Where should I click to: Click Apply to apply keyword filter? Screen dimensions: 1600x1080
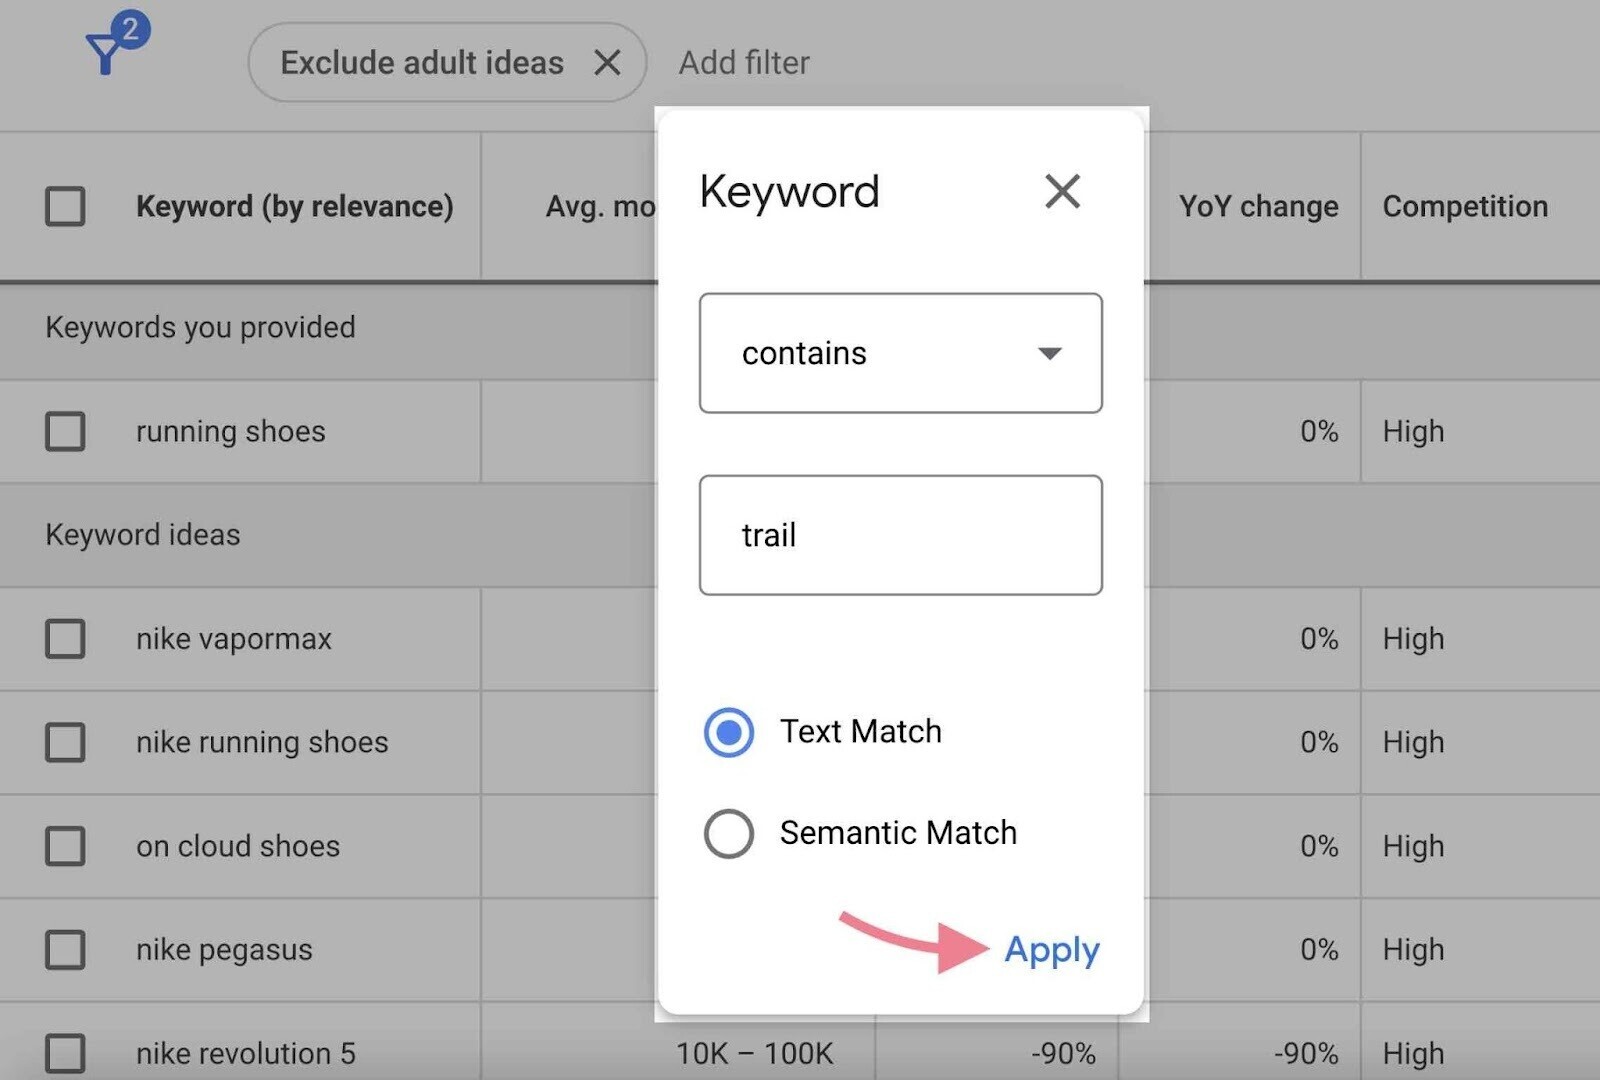[x=1051, y=949]
